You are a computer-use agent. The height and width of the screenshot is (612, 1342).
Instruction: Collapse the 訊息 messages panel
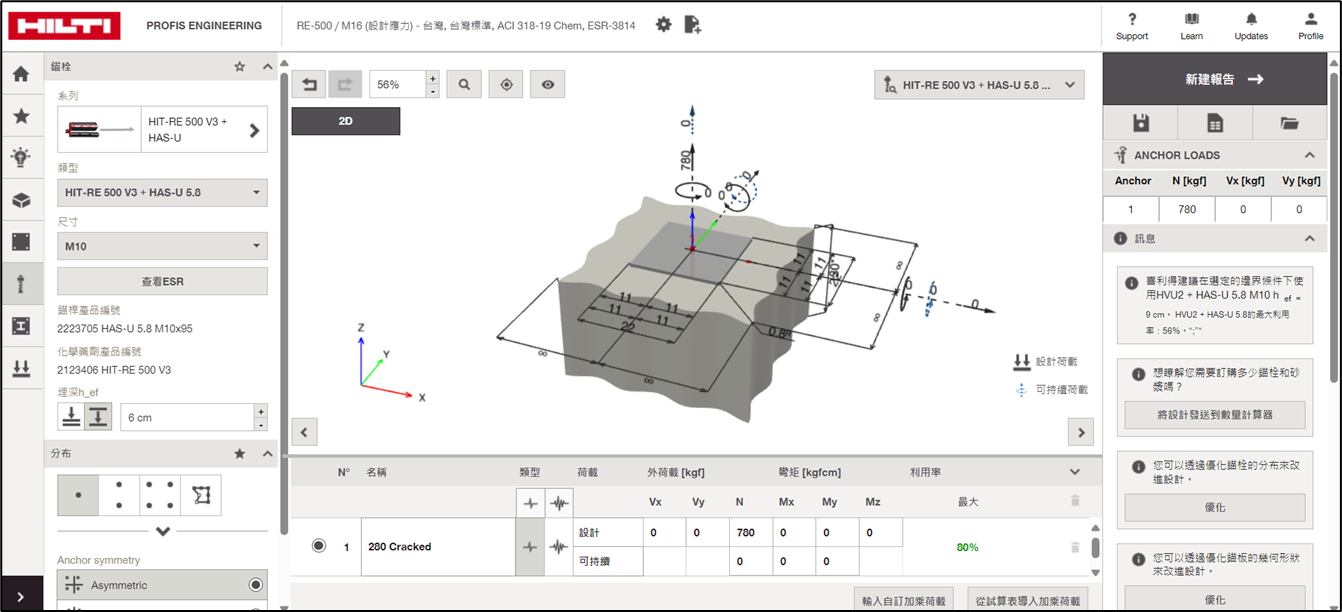pyautogui.click(x=1309, y=239)
